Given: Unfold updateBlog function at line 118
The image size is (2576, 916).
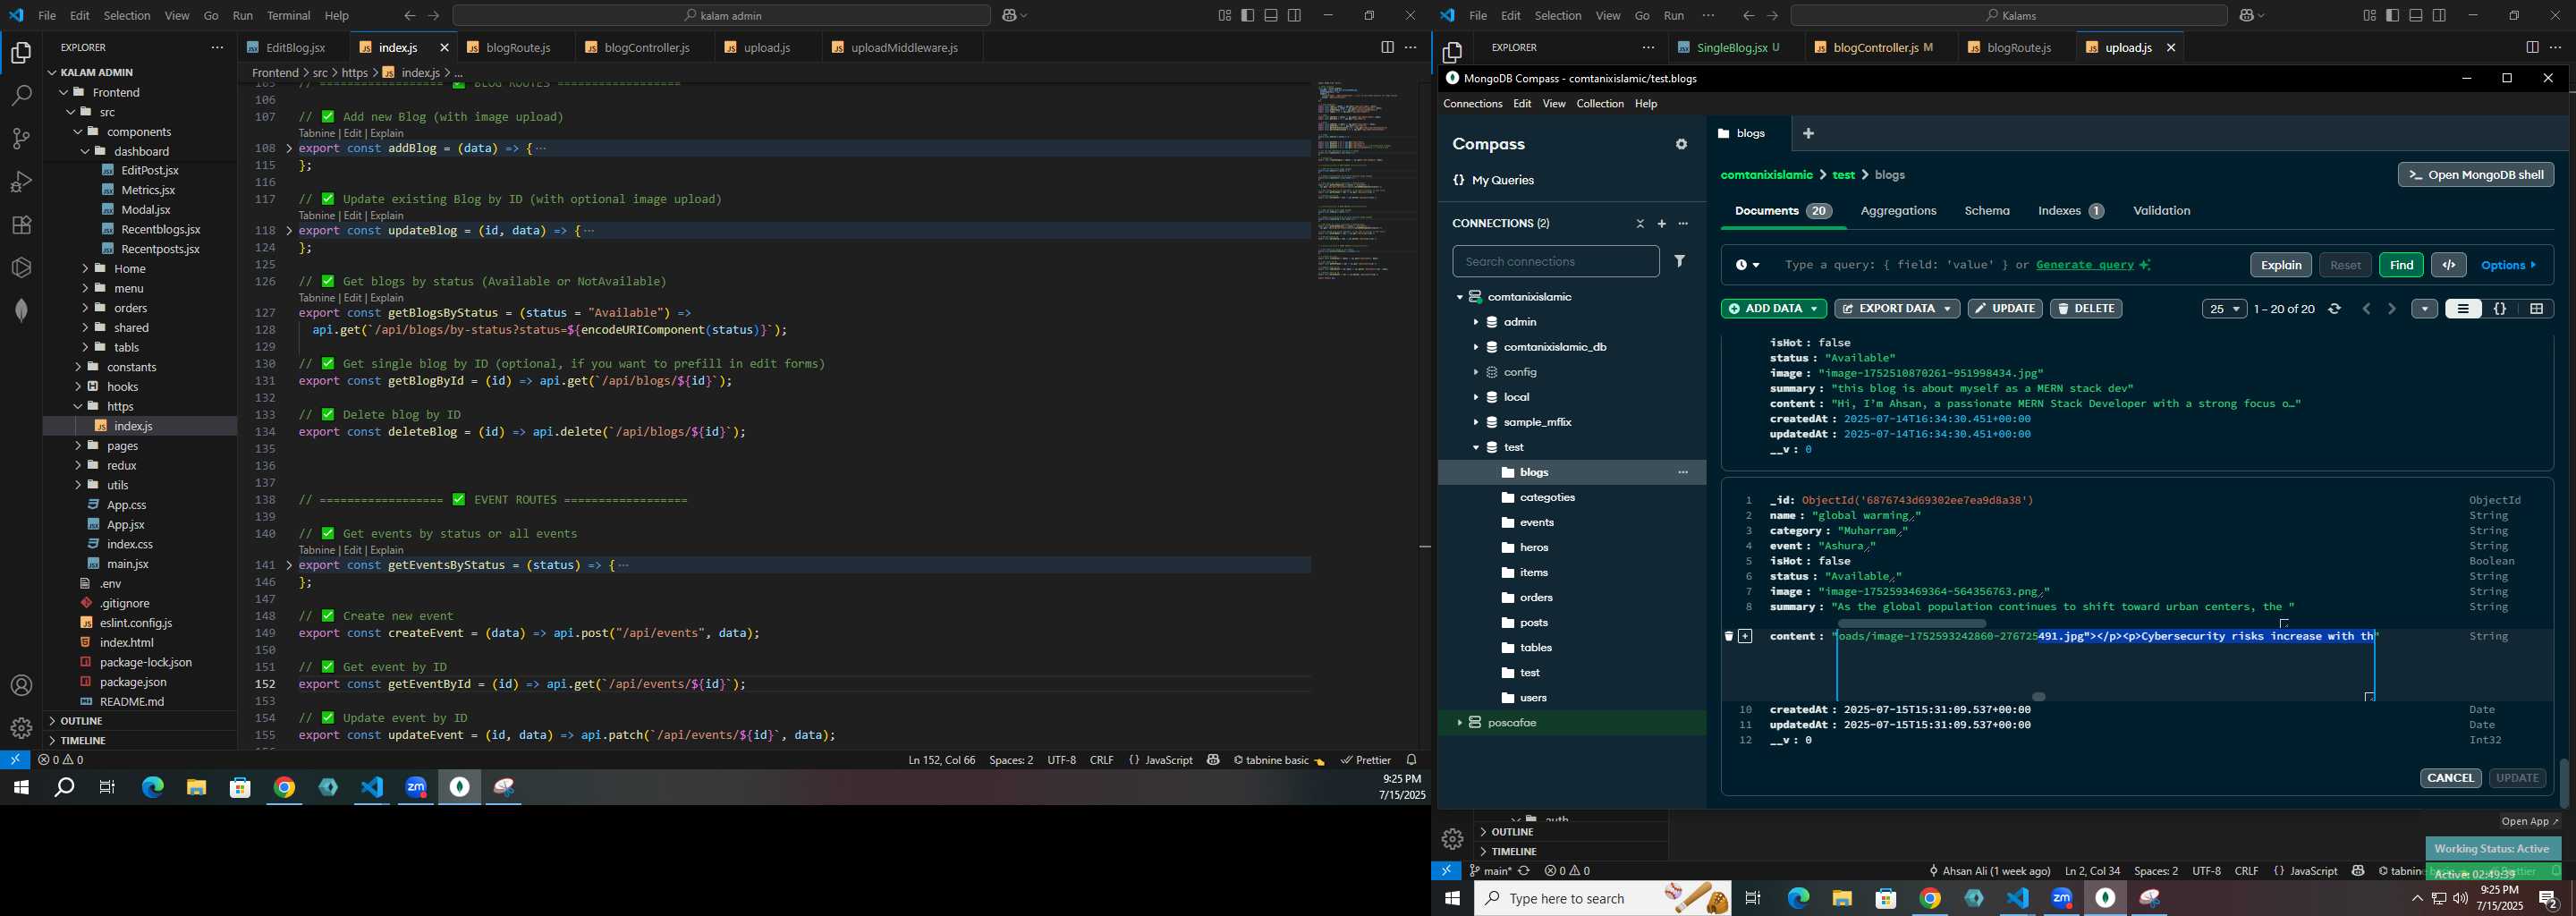Looking at the screenshot, I should coord(290,231).
